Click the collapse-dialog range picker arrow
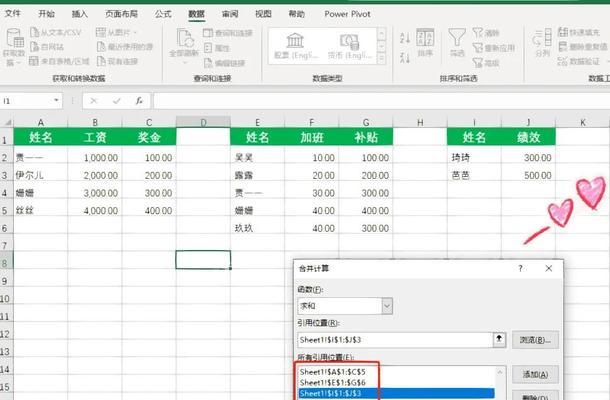This screenshot has height=400, width=610. tap(499, 340)
